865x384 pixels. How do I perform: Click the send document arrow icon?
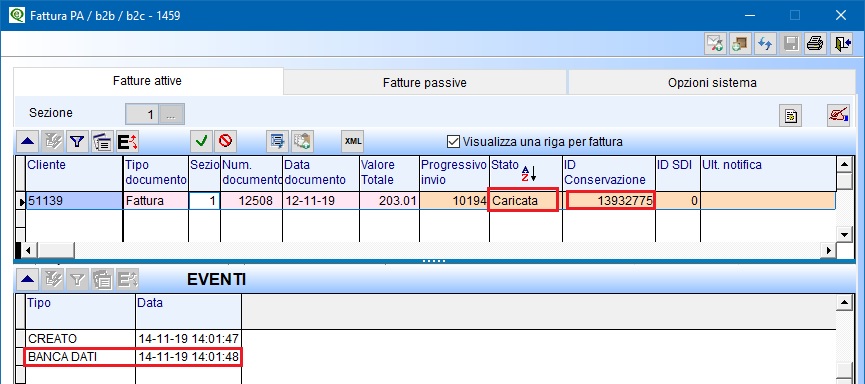coord(277,142)
